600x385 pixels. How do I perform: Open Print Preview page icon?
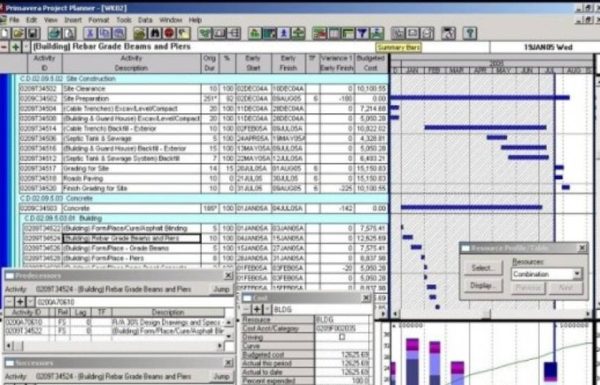69,33
